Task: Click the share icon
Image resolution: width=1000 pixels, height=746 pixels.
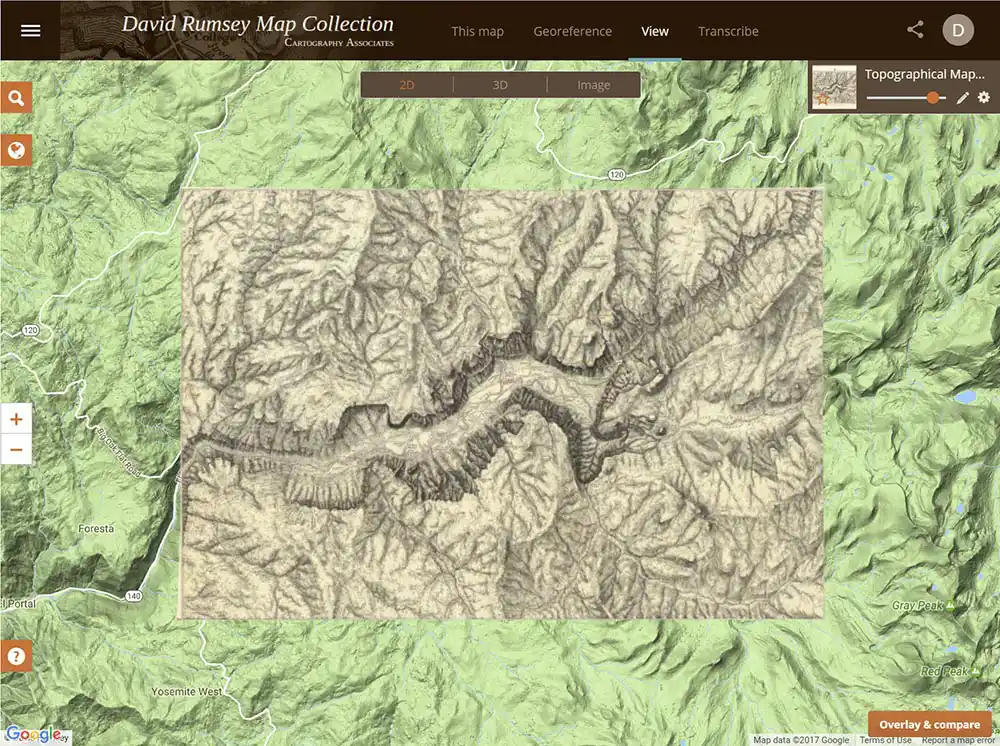Action: 915,30
